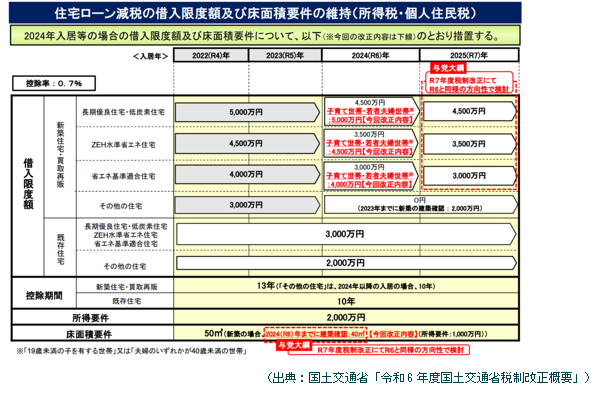Click the 4,500万円 arrow in ZEH水準 row

pyautogui.click(x=247, y=144)
